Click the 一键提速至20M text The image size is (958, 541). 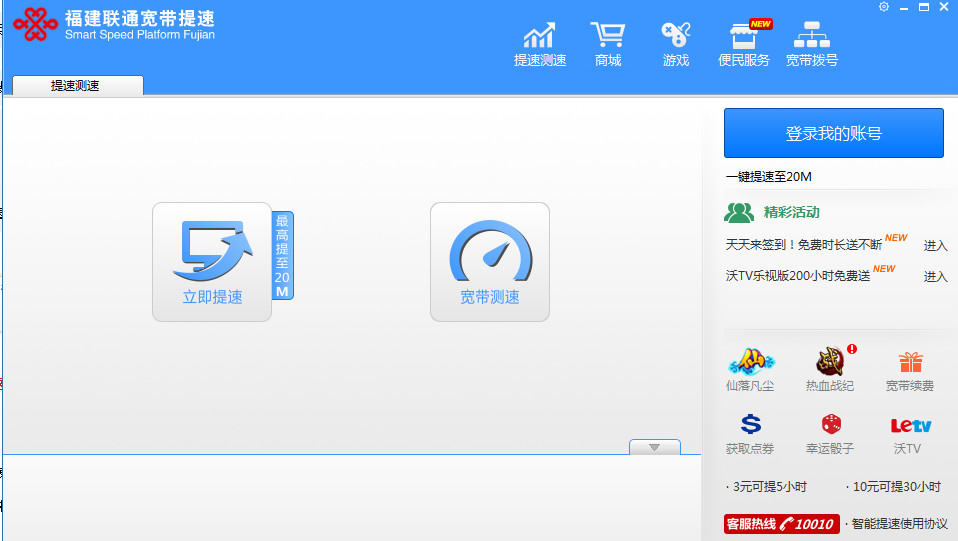pos(769,177)
